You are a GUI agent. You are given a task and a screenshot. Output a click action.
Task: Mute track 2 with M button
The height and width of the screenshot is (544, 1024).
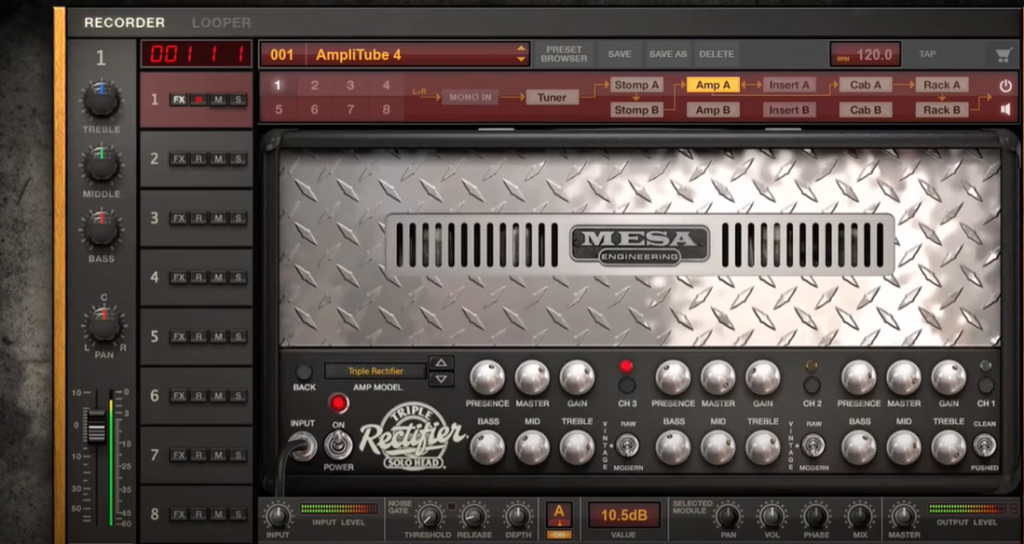click(218, 159)
